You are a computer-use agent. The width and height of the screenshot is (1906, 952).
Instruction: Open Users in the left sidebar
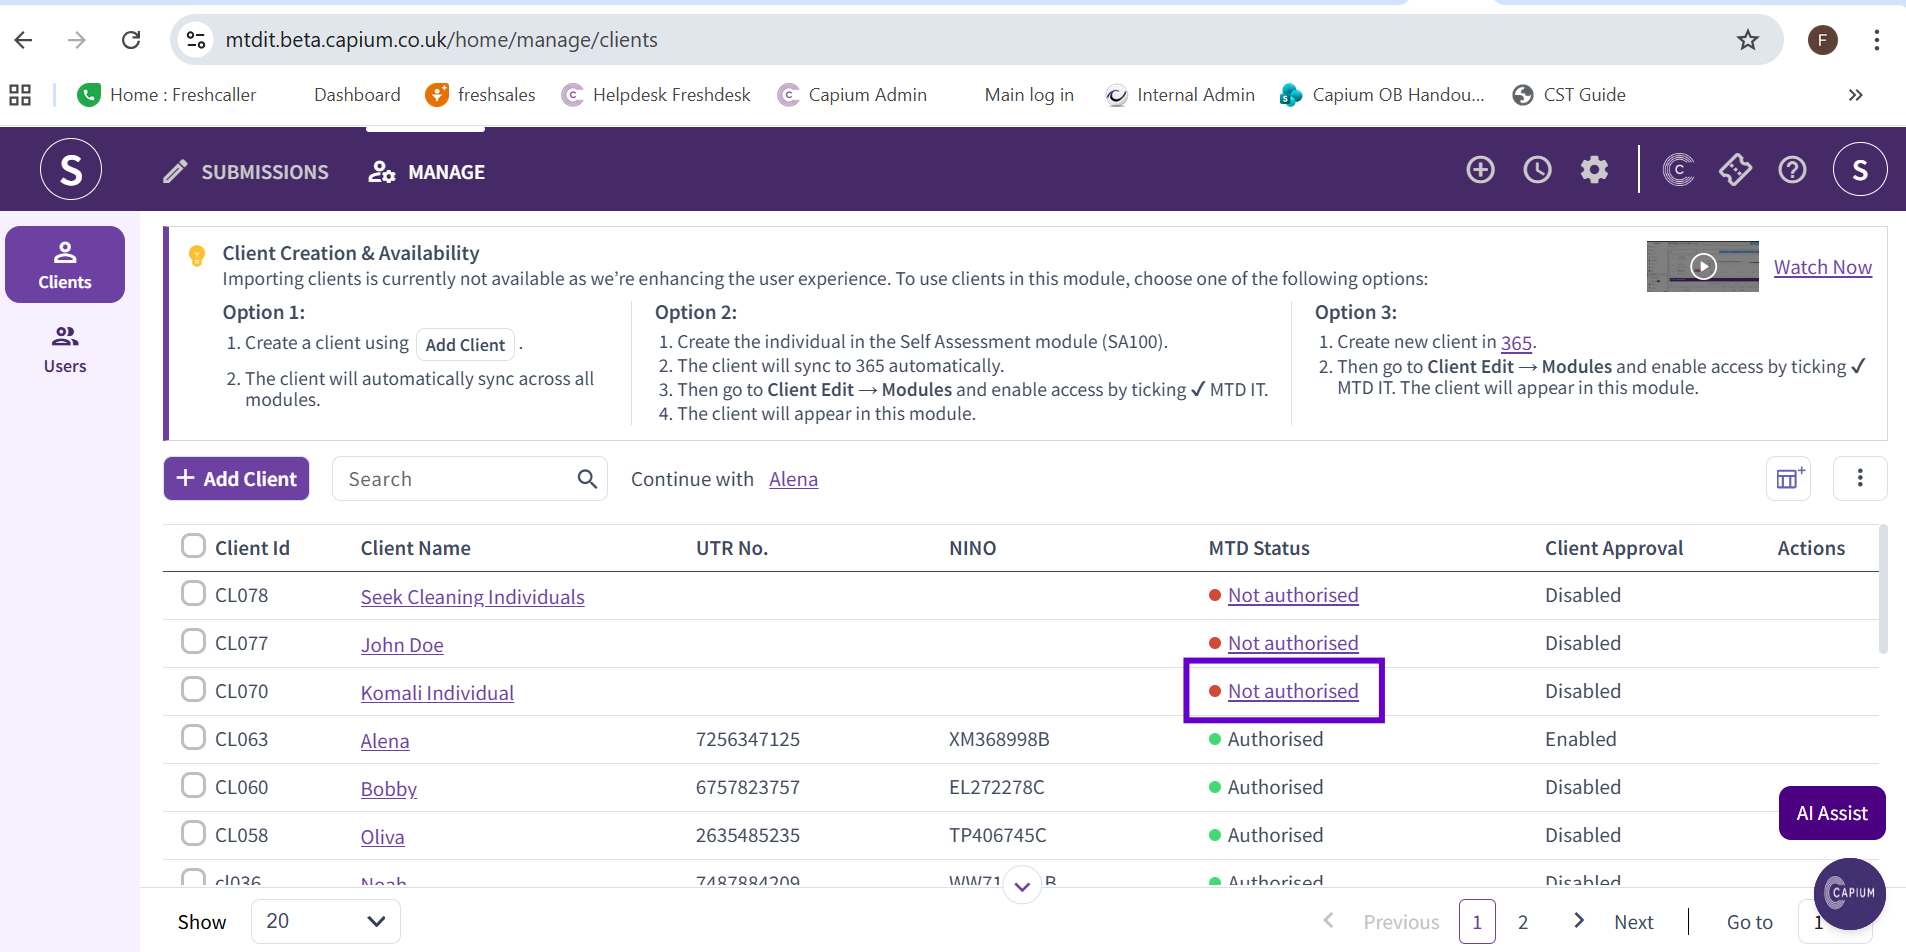pos(65,350)
